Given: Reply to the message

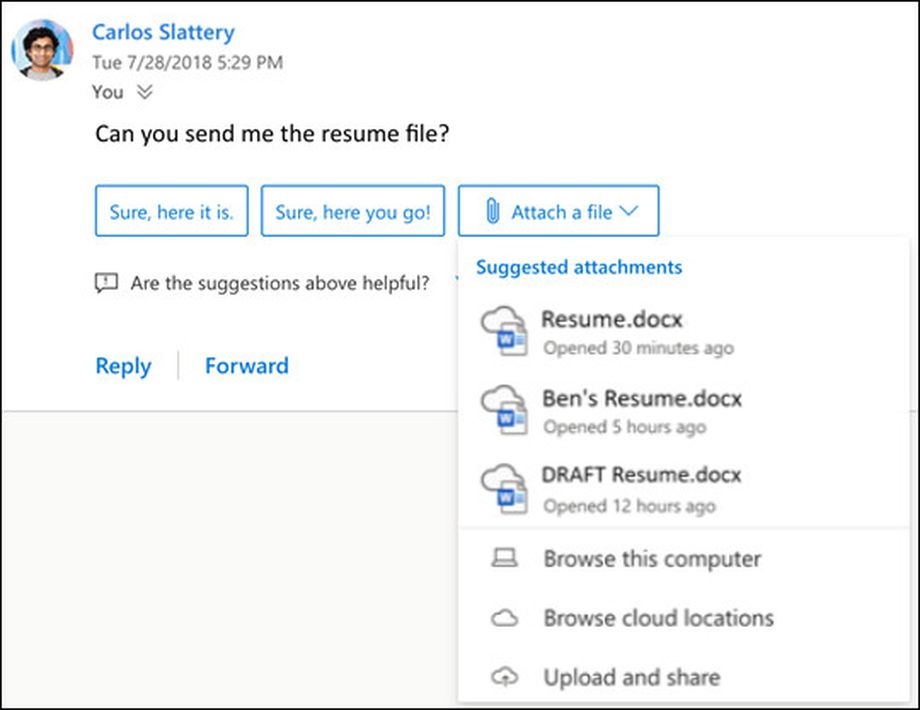Looking at the screenshot, I should click(123, 366).
